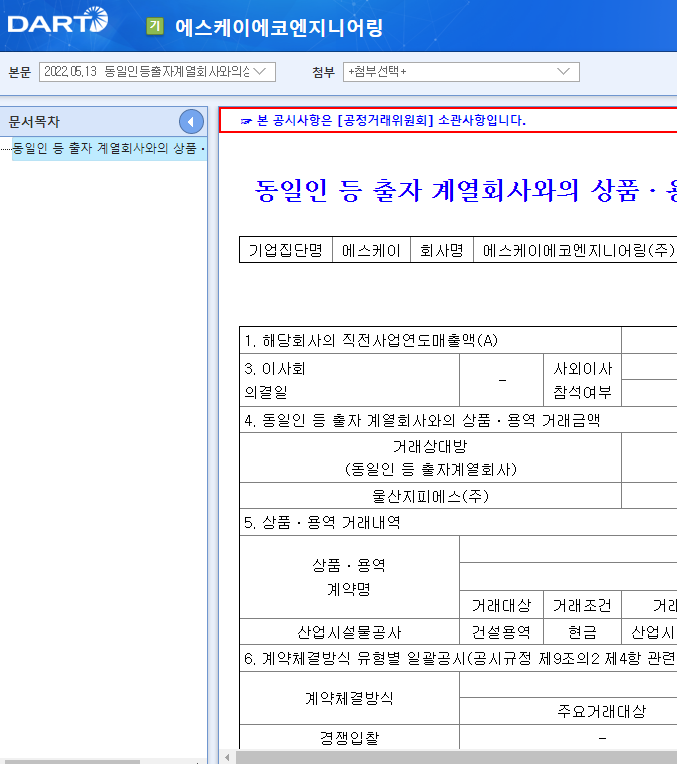677x764 pixels.
Task: Click the document's horizontal scrollbar left arrow
Action: tap(227, 757)
